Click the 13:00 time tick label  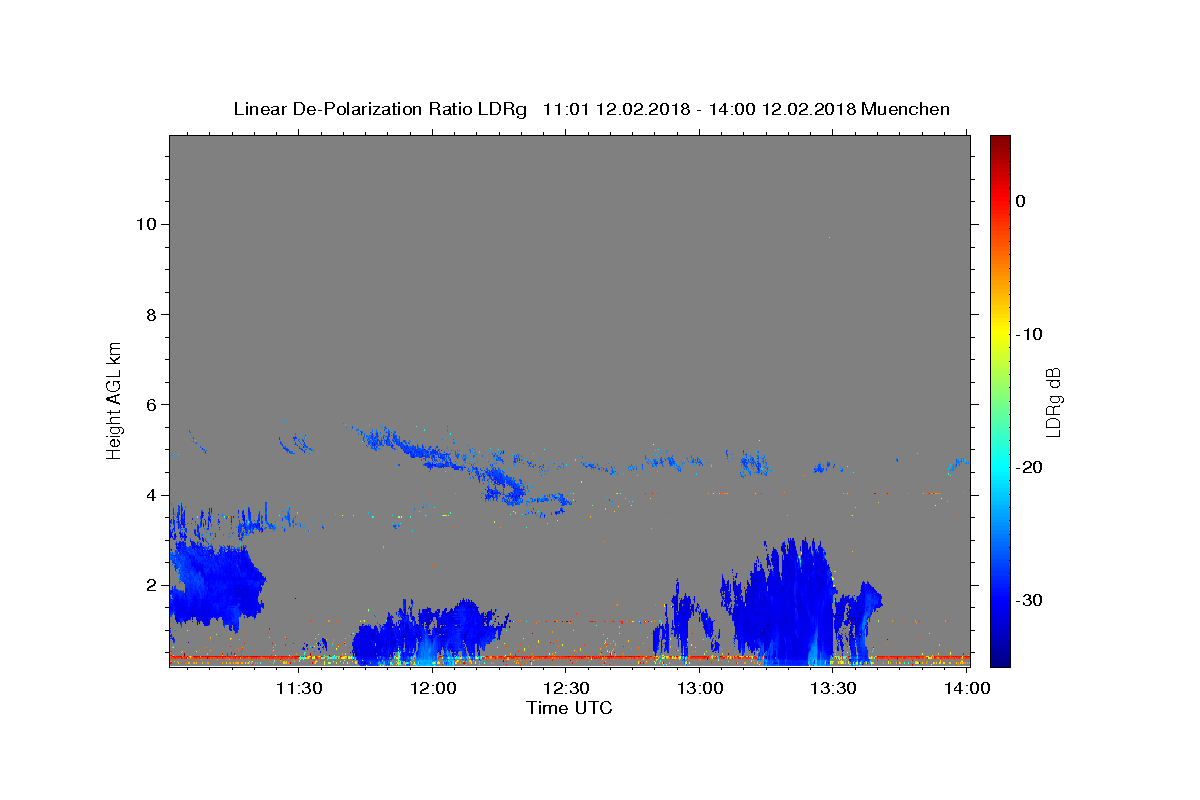pyautogui.click(x=700, y=688)
